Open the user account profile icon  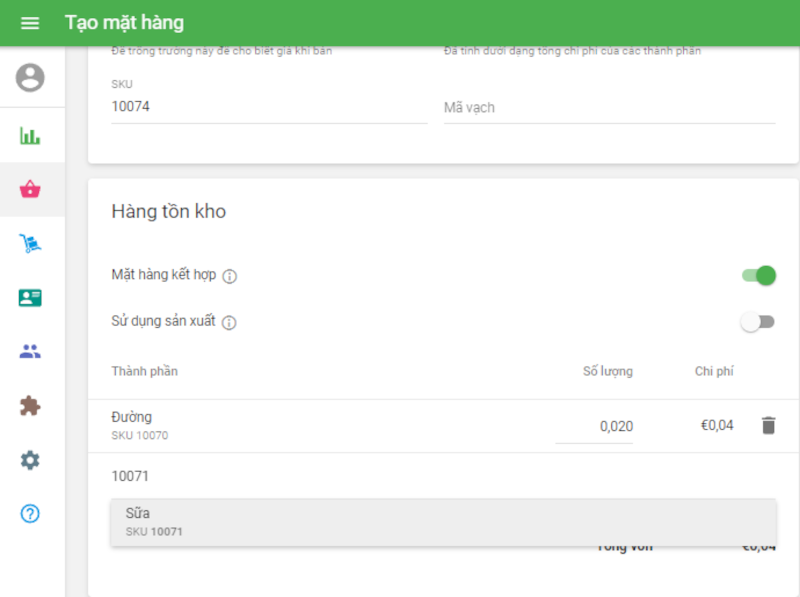click(x=31, y=78)
